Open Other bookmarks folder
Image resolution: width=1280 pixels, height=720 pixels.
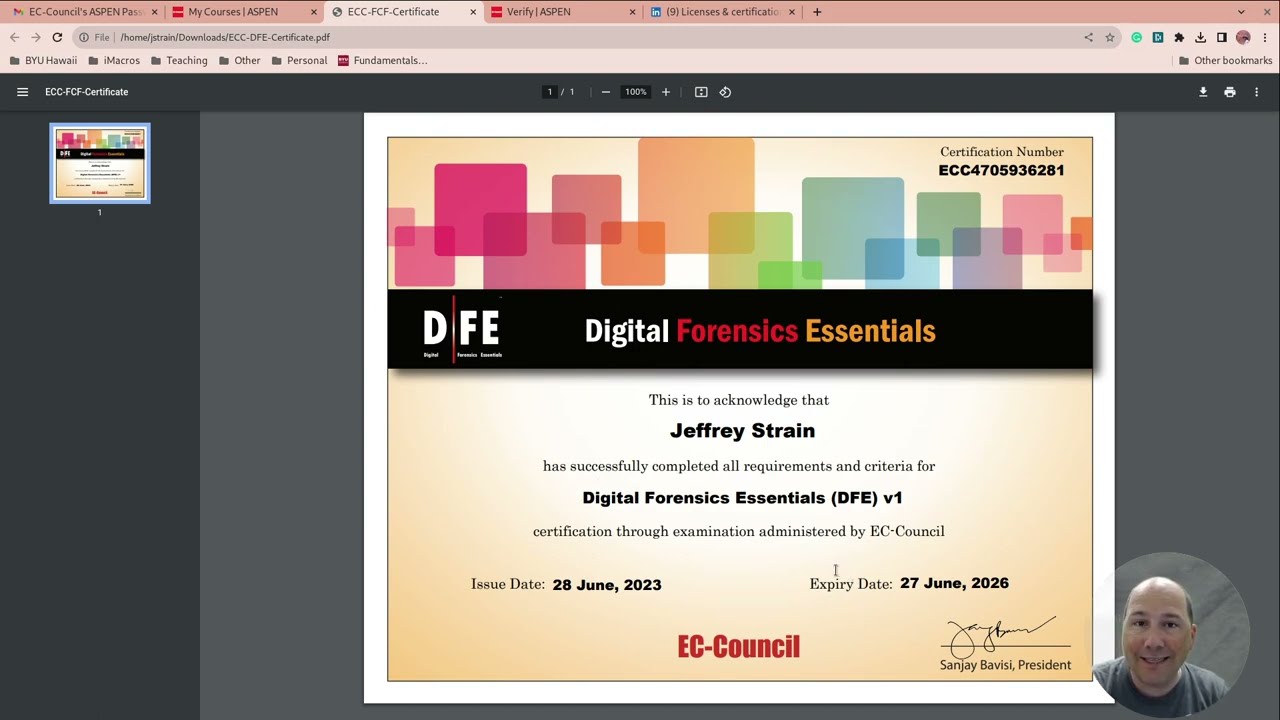click(x=1225, y=60)
